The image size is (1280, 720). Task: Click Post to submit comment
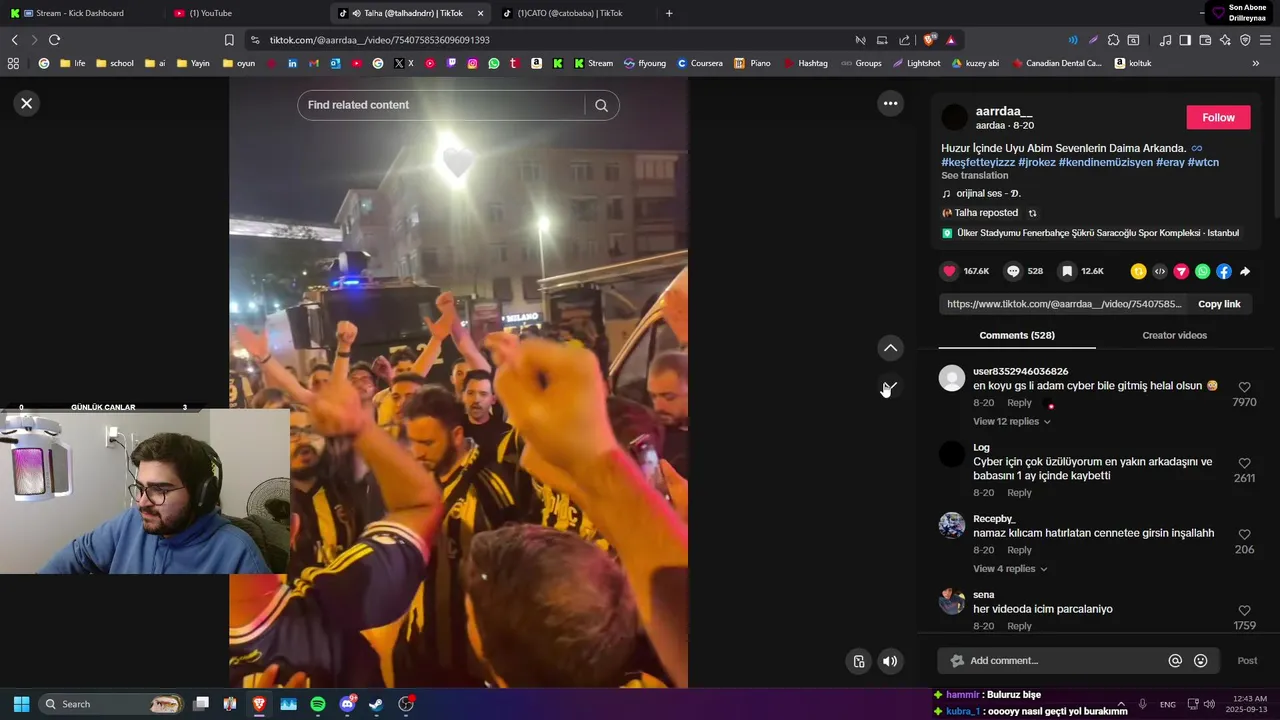click(x=1247, y=661)
